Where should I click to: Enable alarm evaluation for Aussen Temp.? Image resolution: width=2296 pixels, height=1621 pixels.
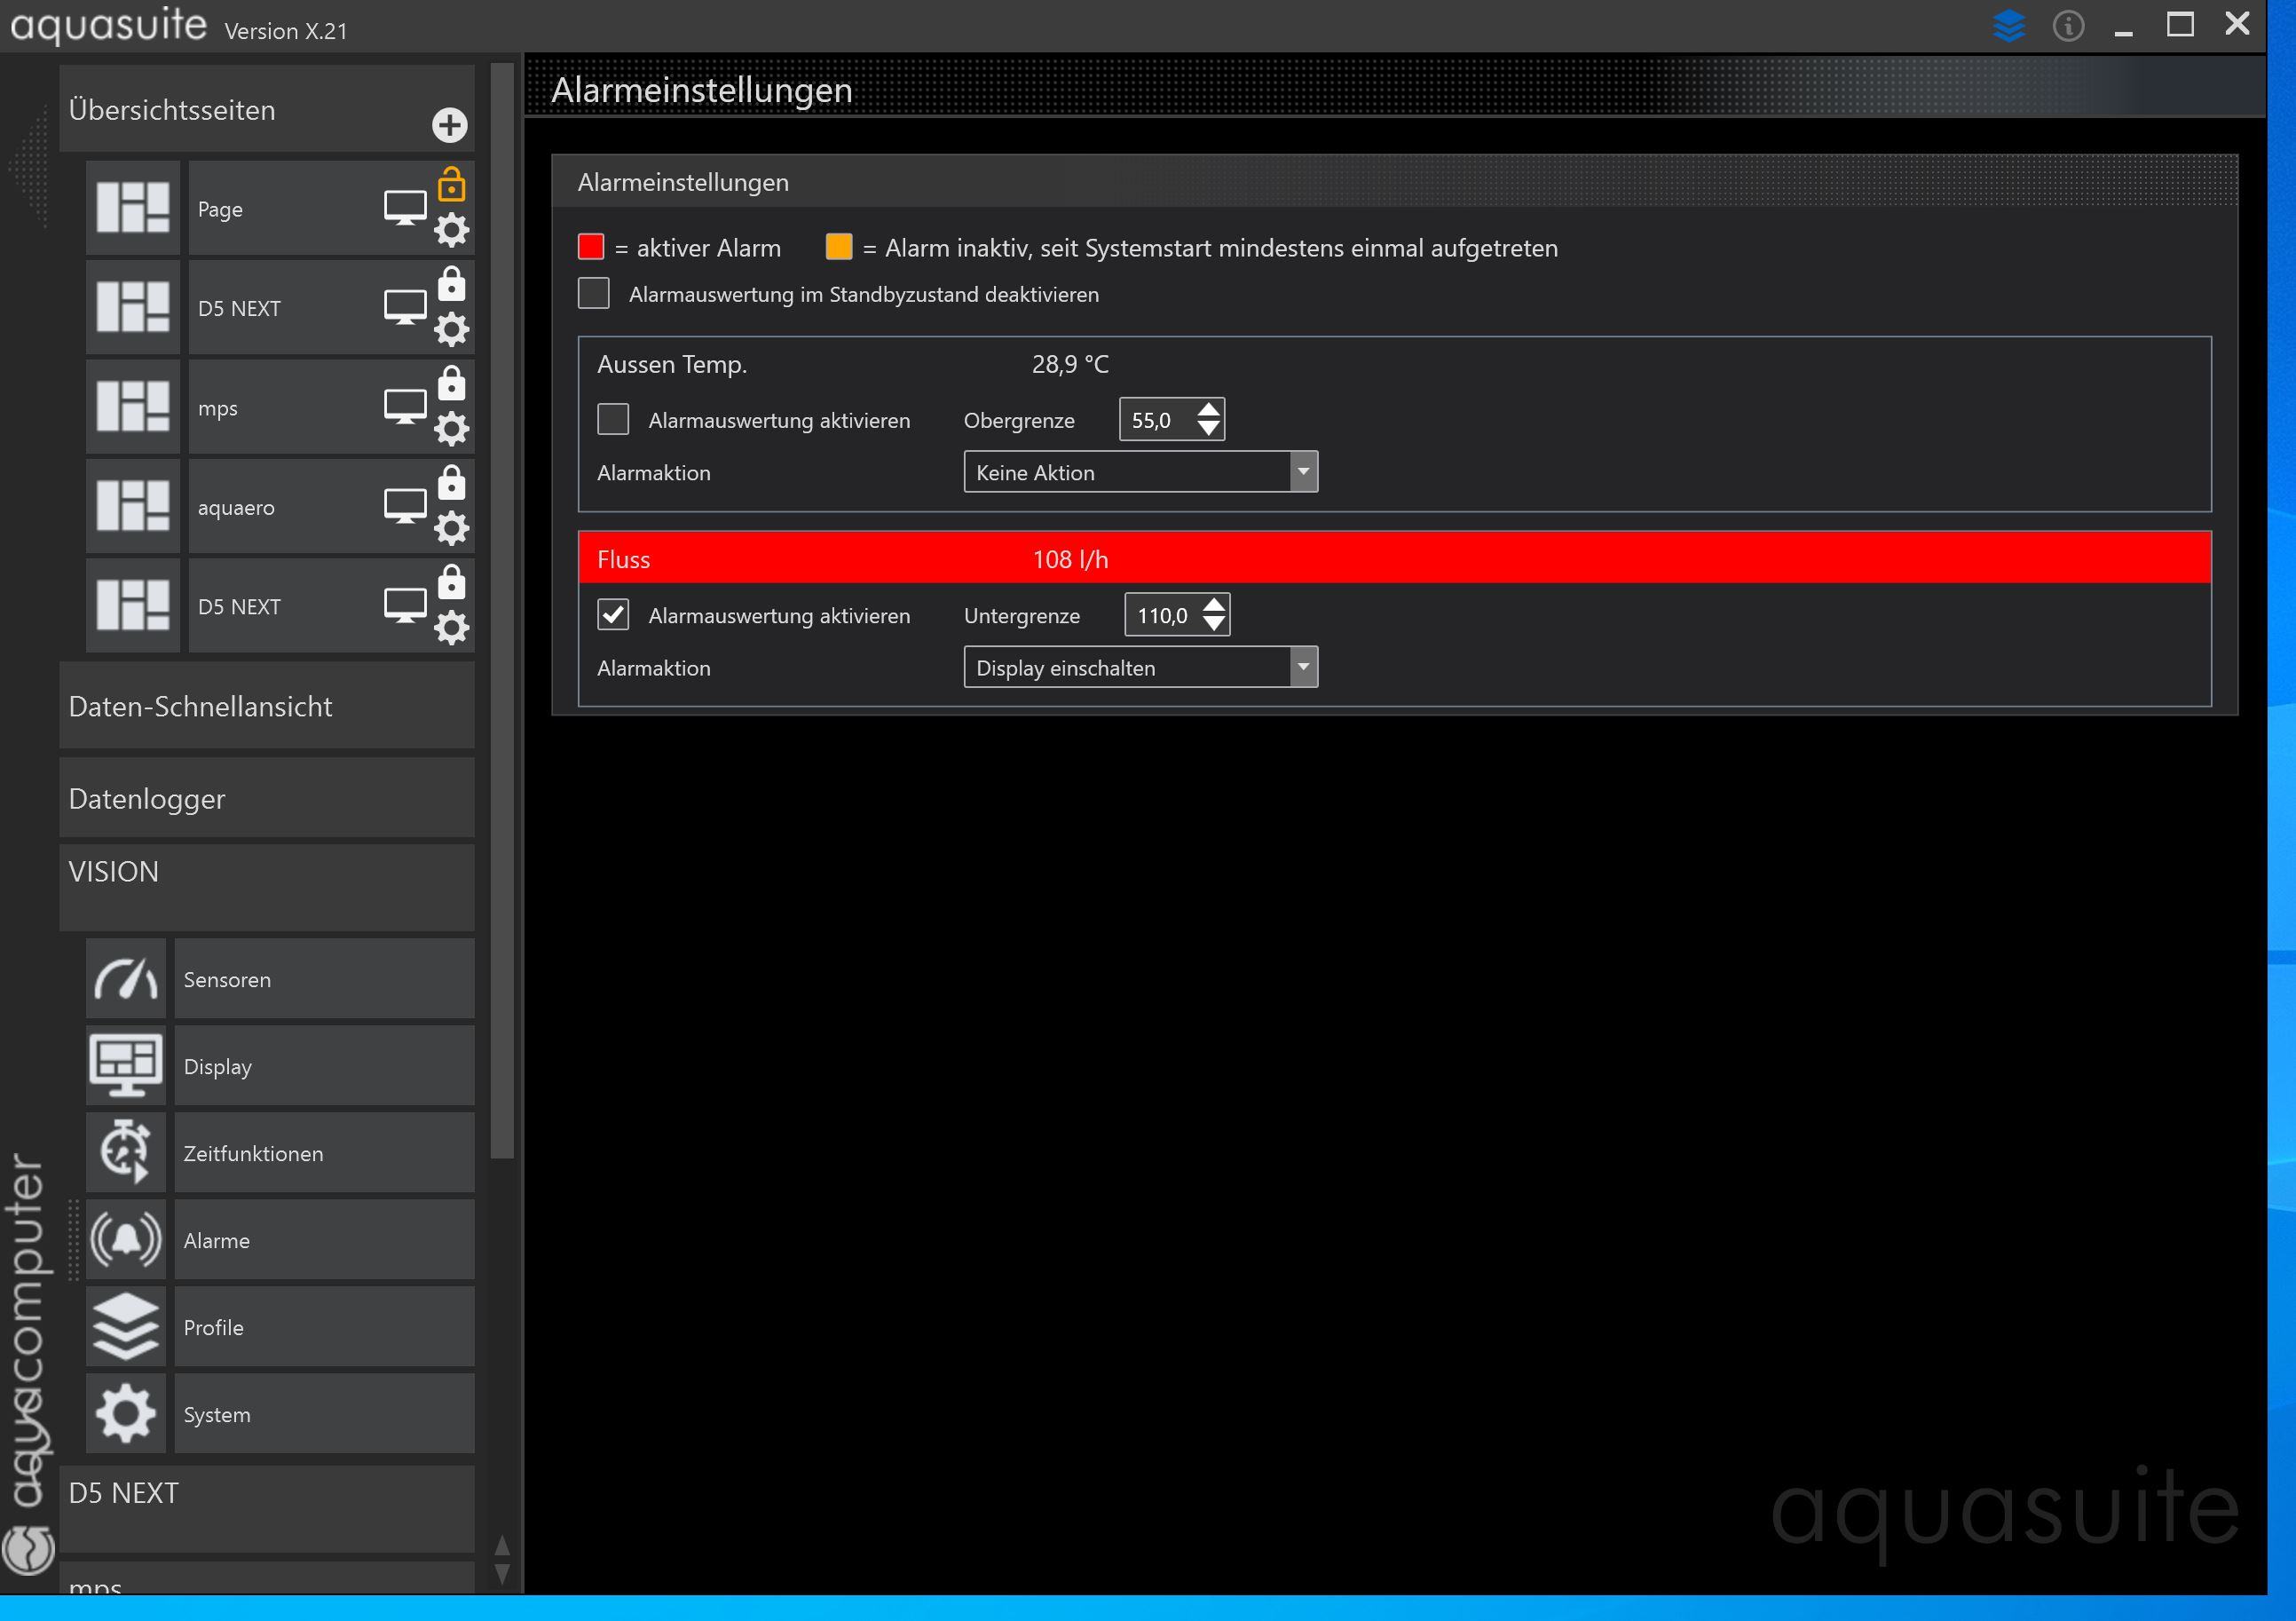613,419
